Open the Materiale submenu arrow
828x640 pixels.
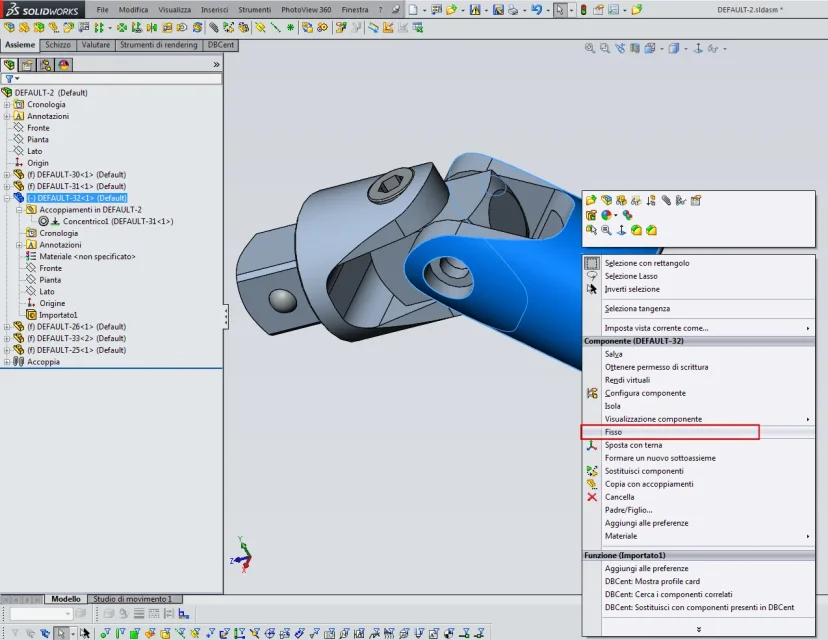click(x=807, y=536)
